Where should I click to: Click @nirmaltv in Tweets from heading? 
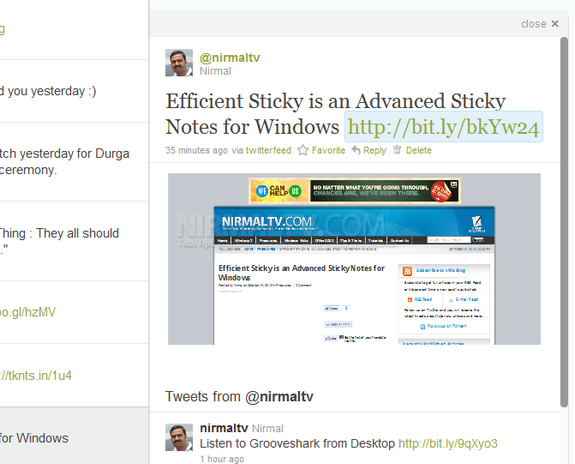tap(279, 397)
